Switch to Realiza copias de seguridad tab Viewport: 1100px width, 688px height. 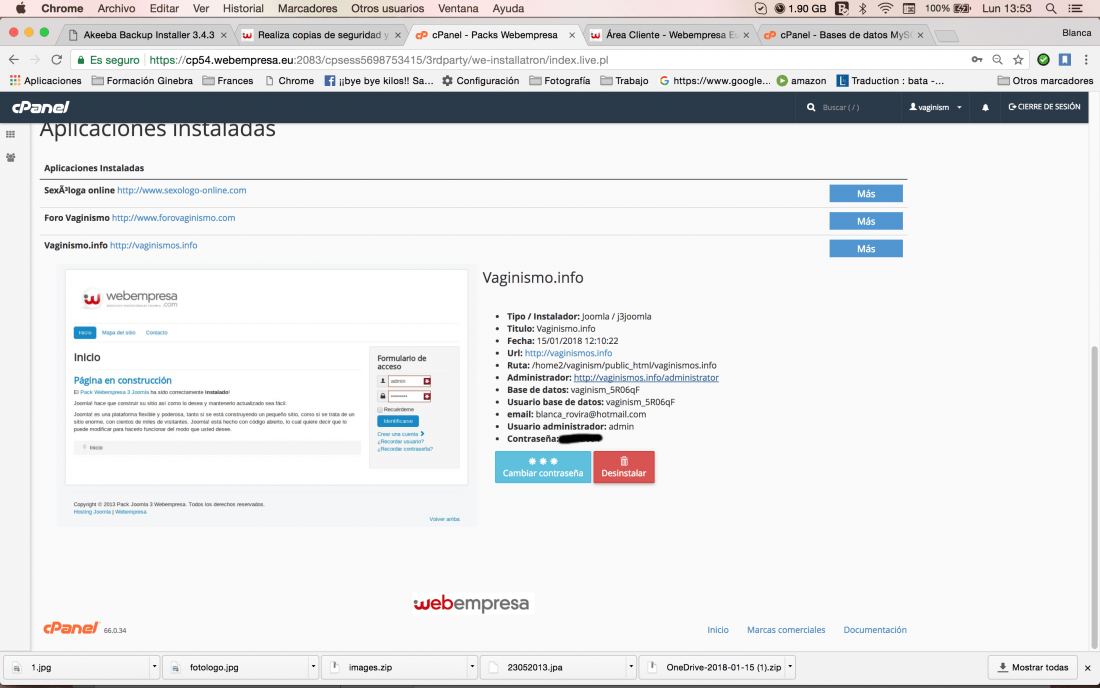tap(321, 35)
